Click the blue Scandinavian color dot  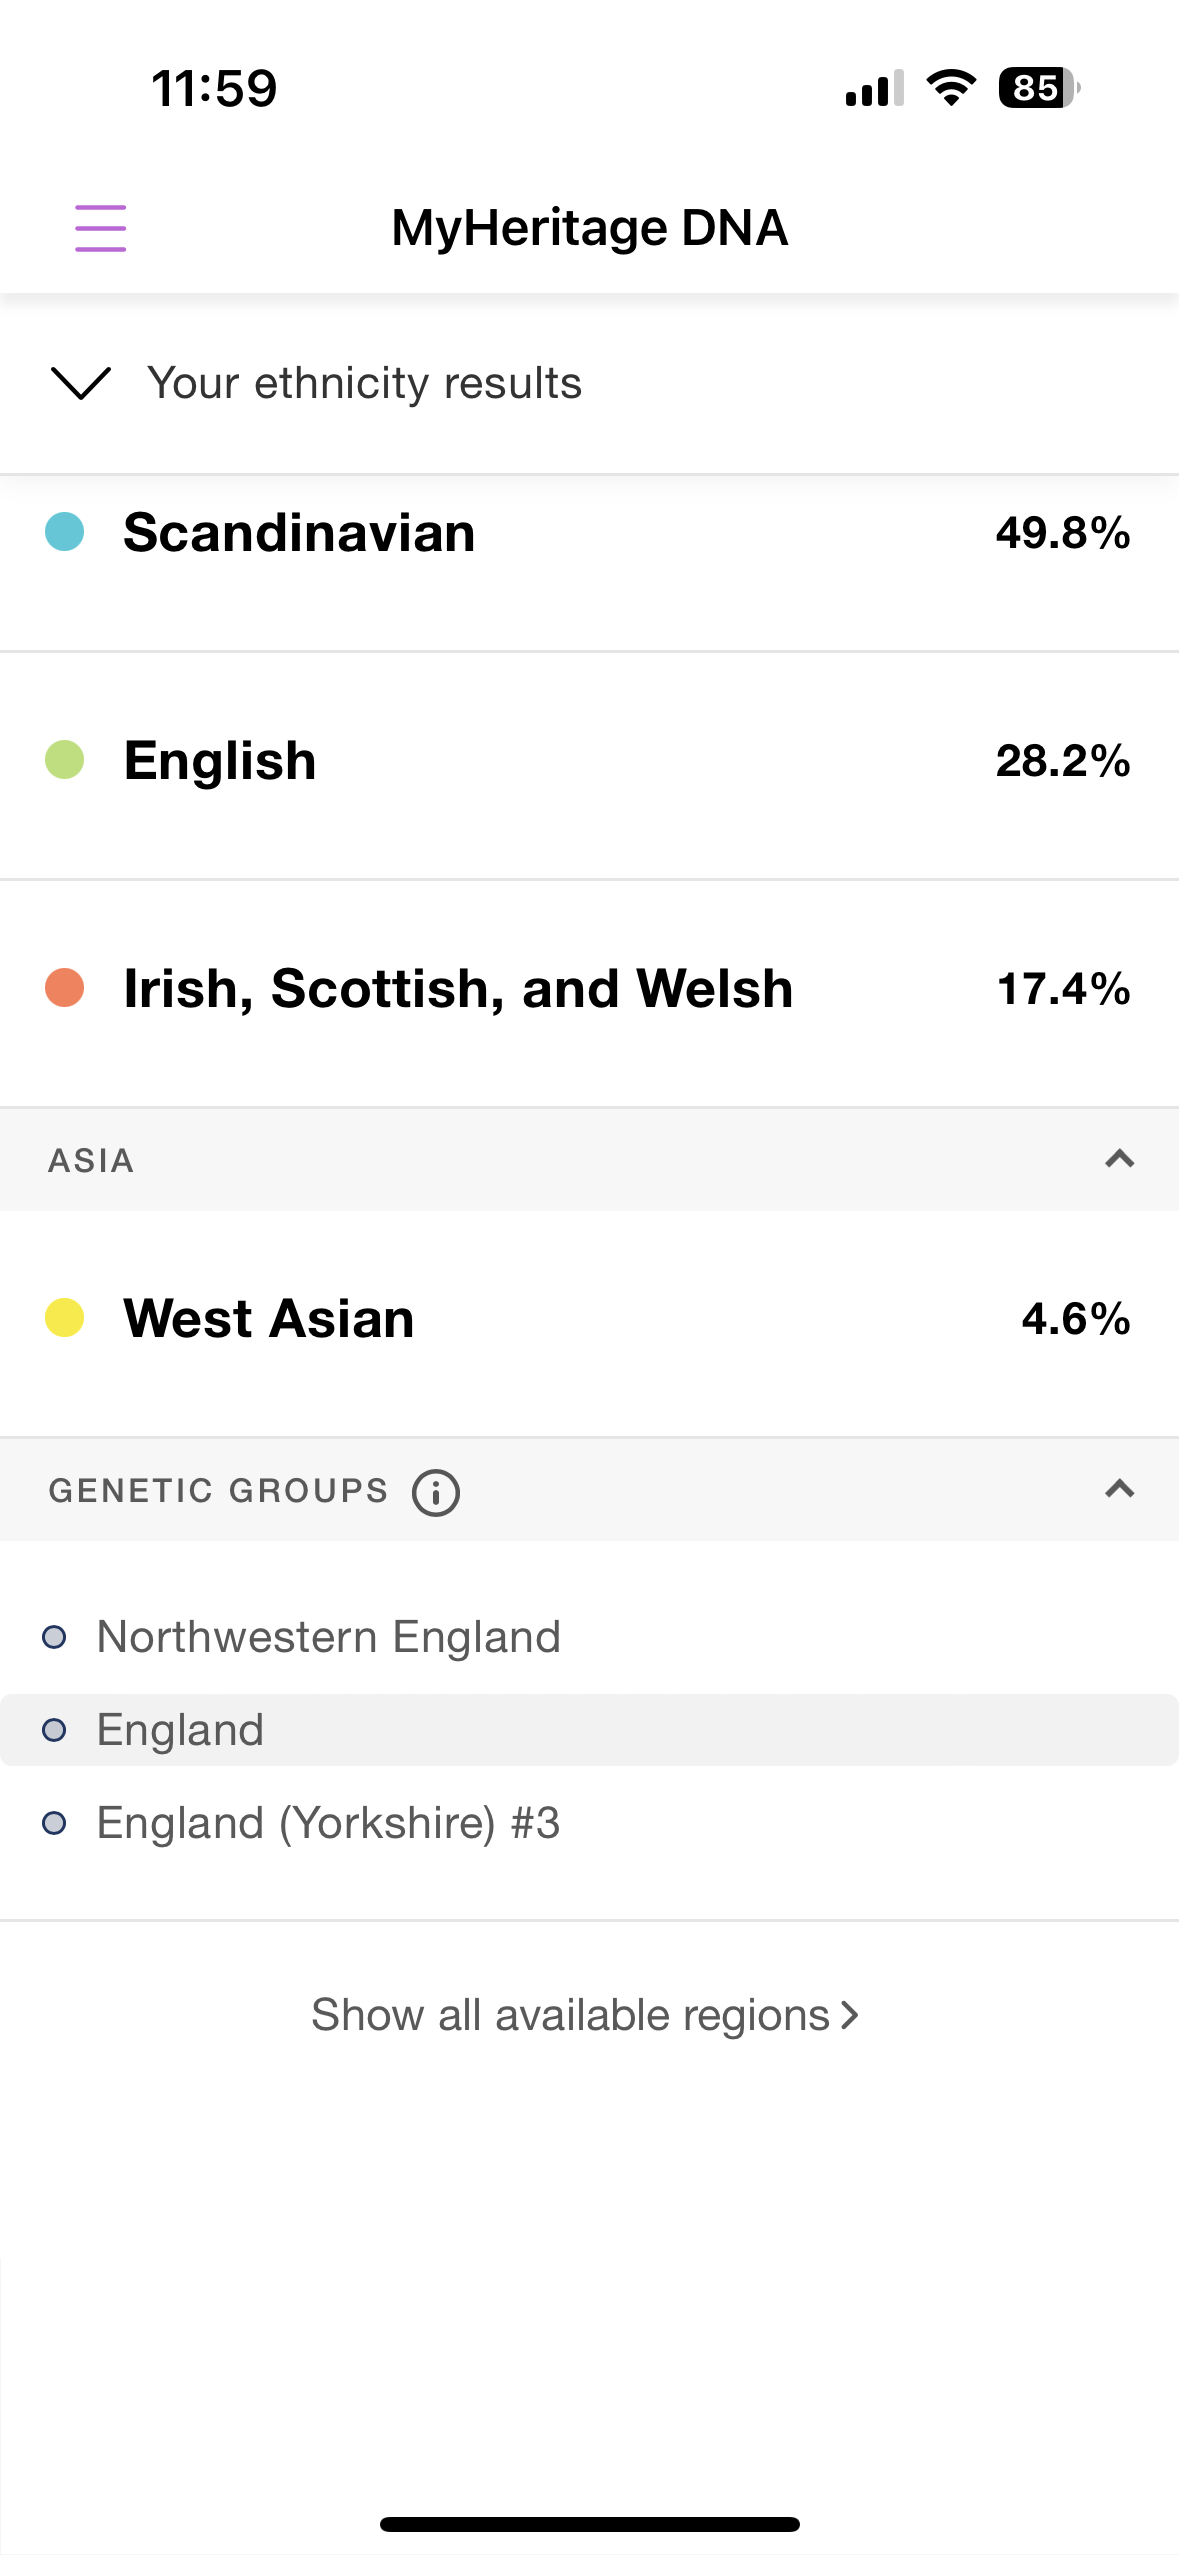[x=65, y=532]
